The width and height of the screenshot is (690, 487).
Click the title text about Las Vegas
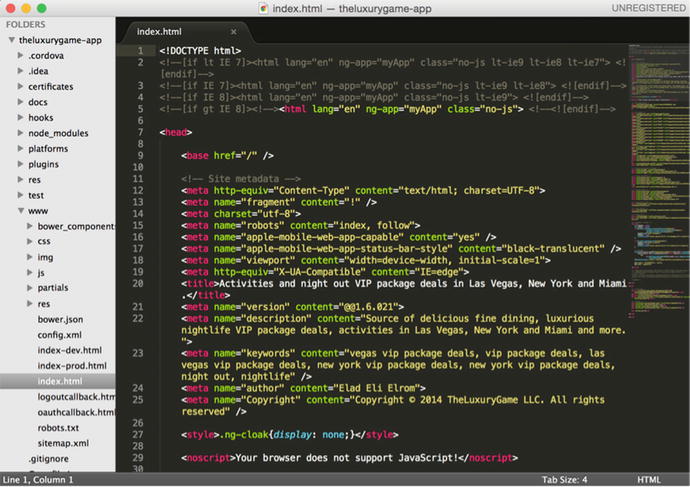(x=422, y=284)
